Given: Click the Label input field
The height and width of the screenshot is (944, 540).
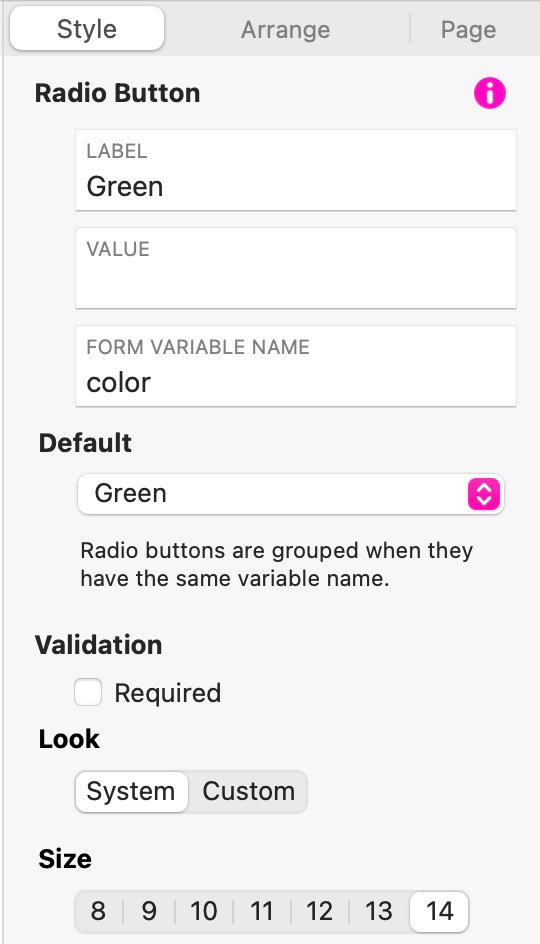Looking at the screenshot, I should point(296,170).
